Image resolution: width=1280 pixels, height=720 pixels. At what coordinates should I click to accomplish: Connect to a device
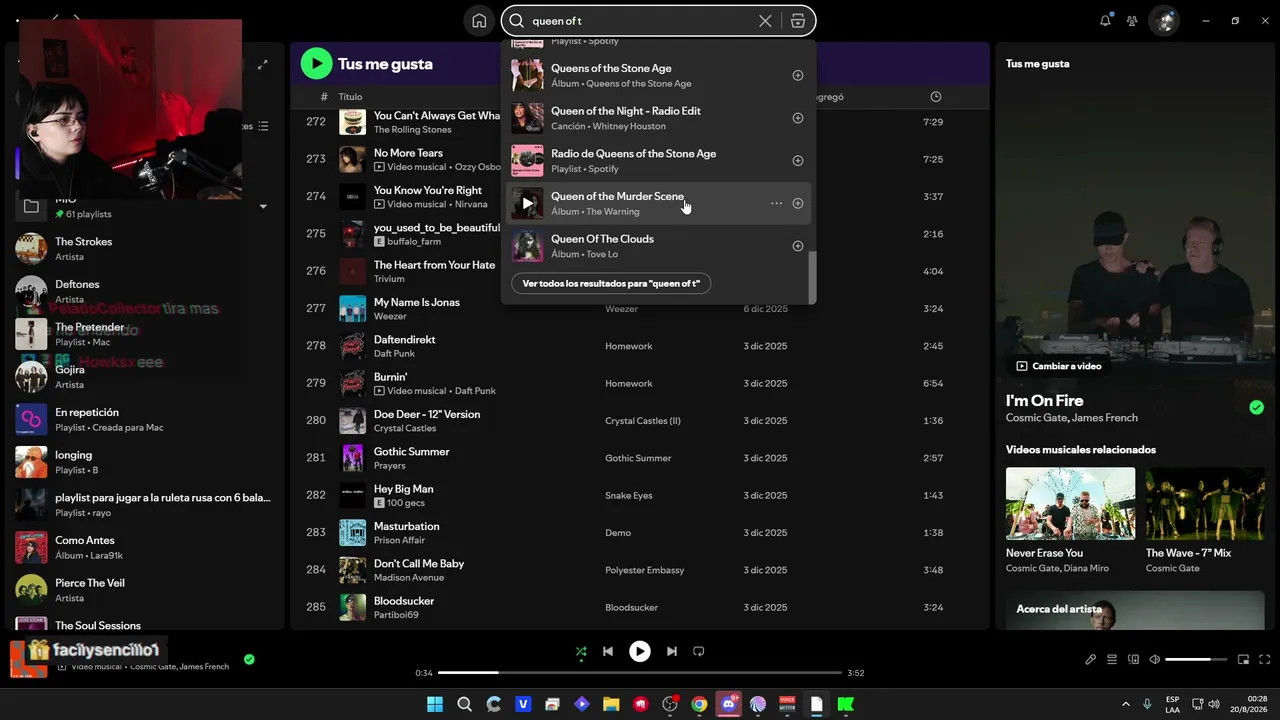(1134, 660)
